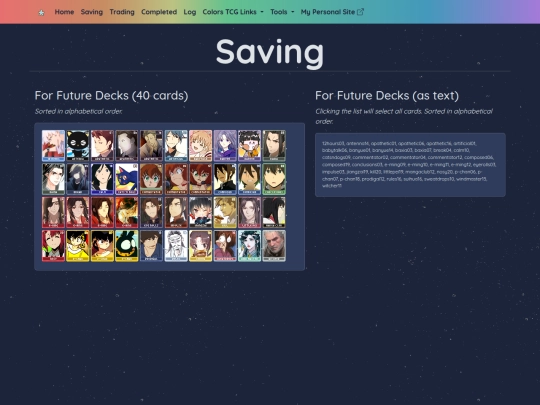Click the catsndogs09 blue cat card
The height and width of the screenshot is (405, 540).
pyautogui.click(x=127, y=179)
